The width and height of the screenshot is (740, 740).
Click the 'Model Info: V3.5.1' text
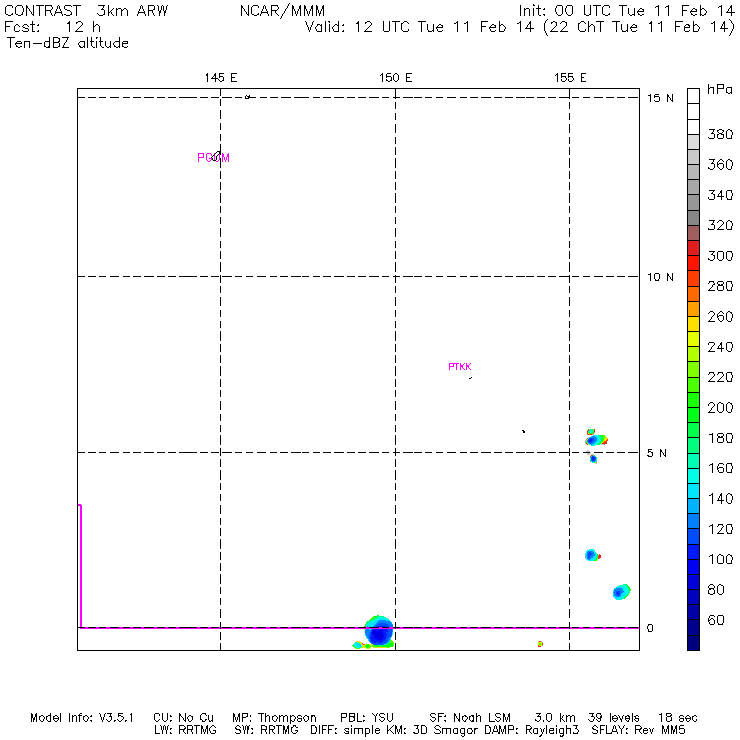point(82,718)
